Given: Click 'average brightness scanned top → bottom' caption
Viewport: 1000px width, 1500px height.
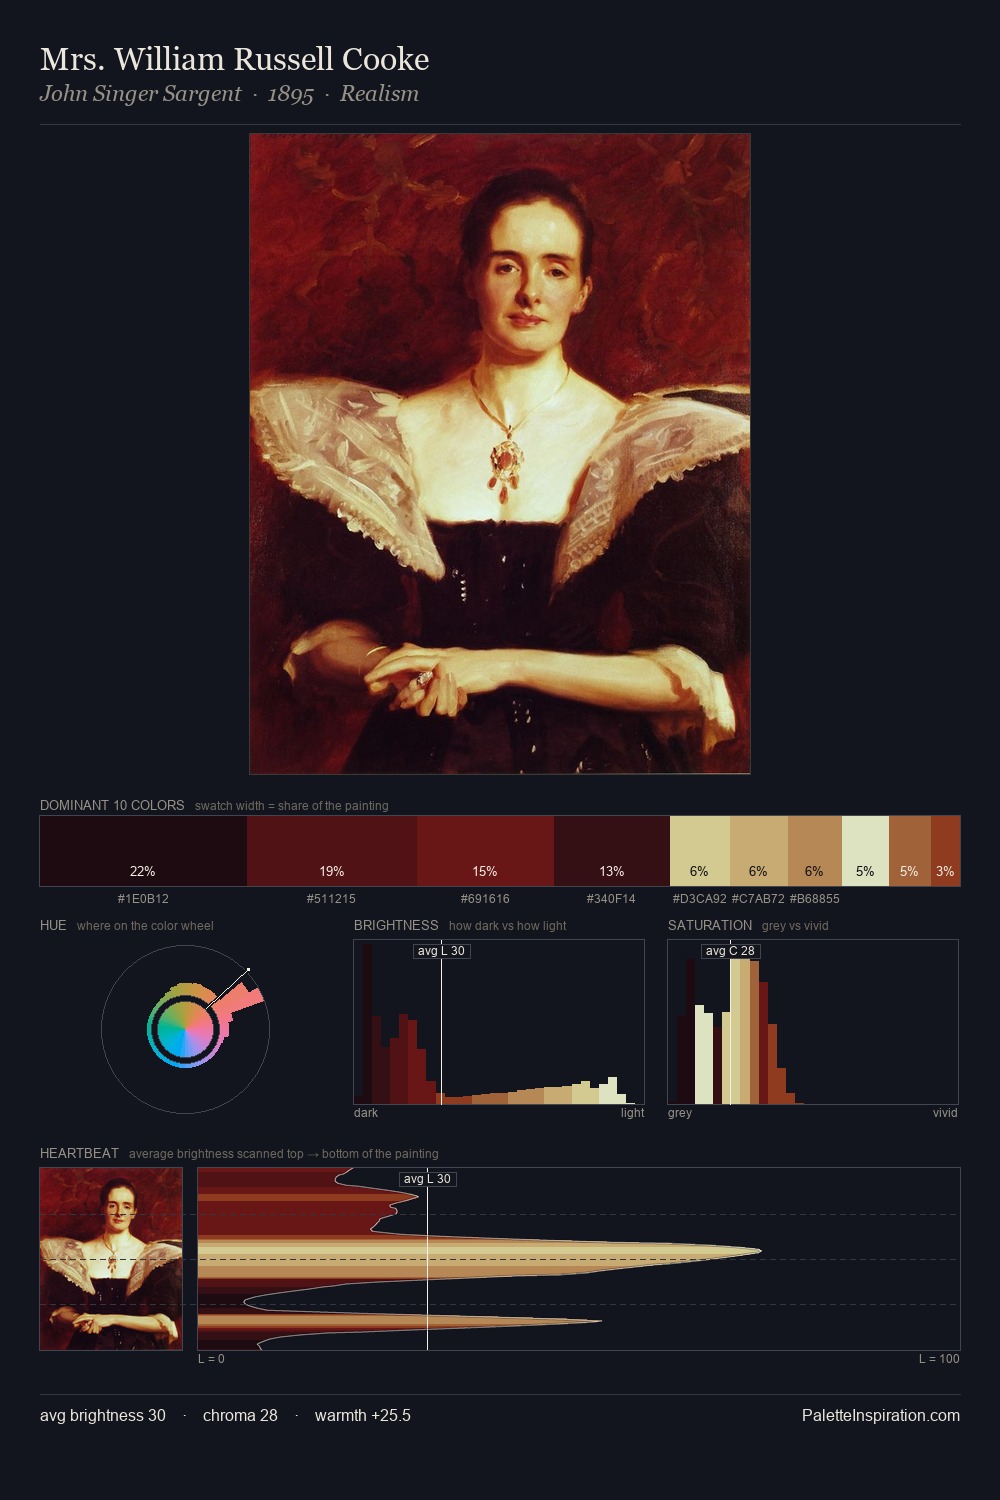Looking at the screenshot, I should [283, 1154].
